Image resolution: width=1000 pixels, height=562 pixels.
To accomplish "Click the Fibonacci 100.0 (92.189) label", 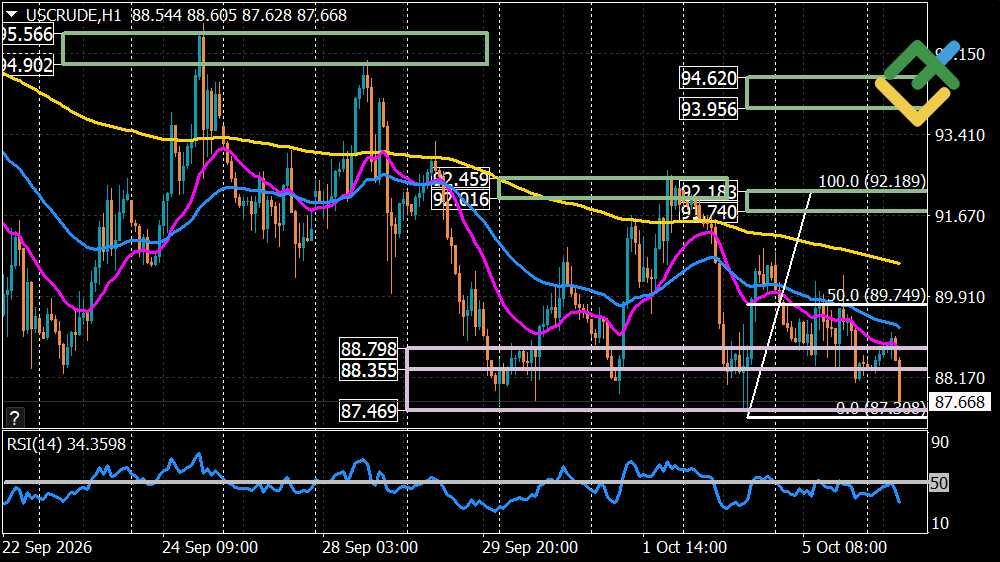I will coord(871,181).
